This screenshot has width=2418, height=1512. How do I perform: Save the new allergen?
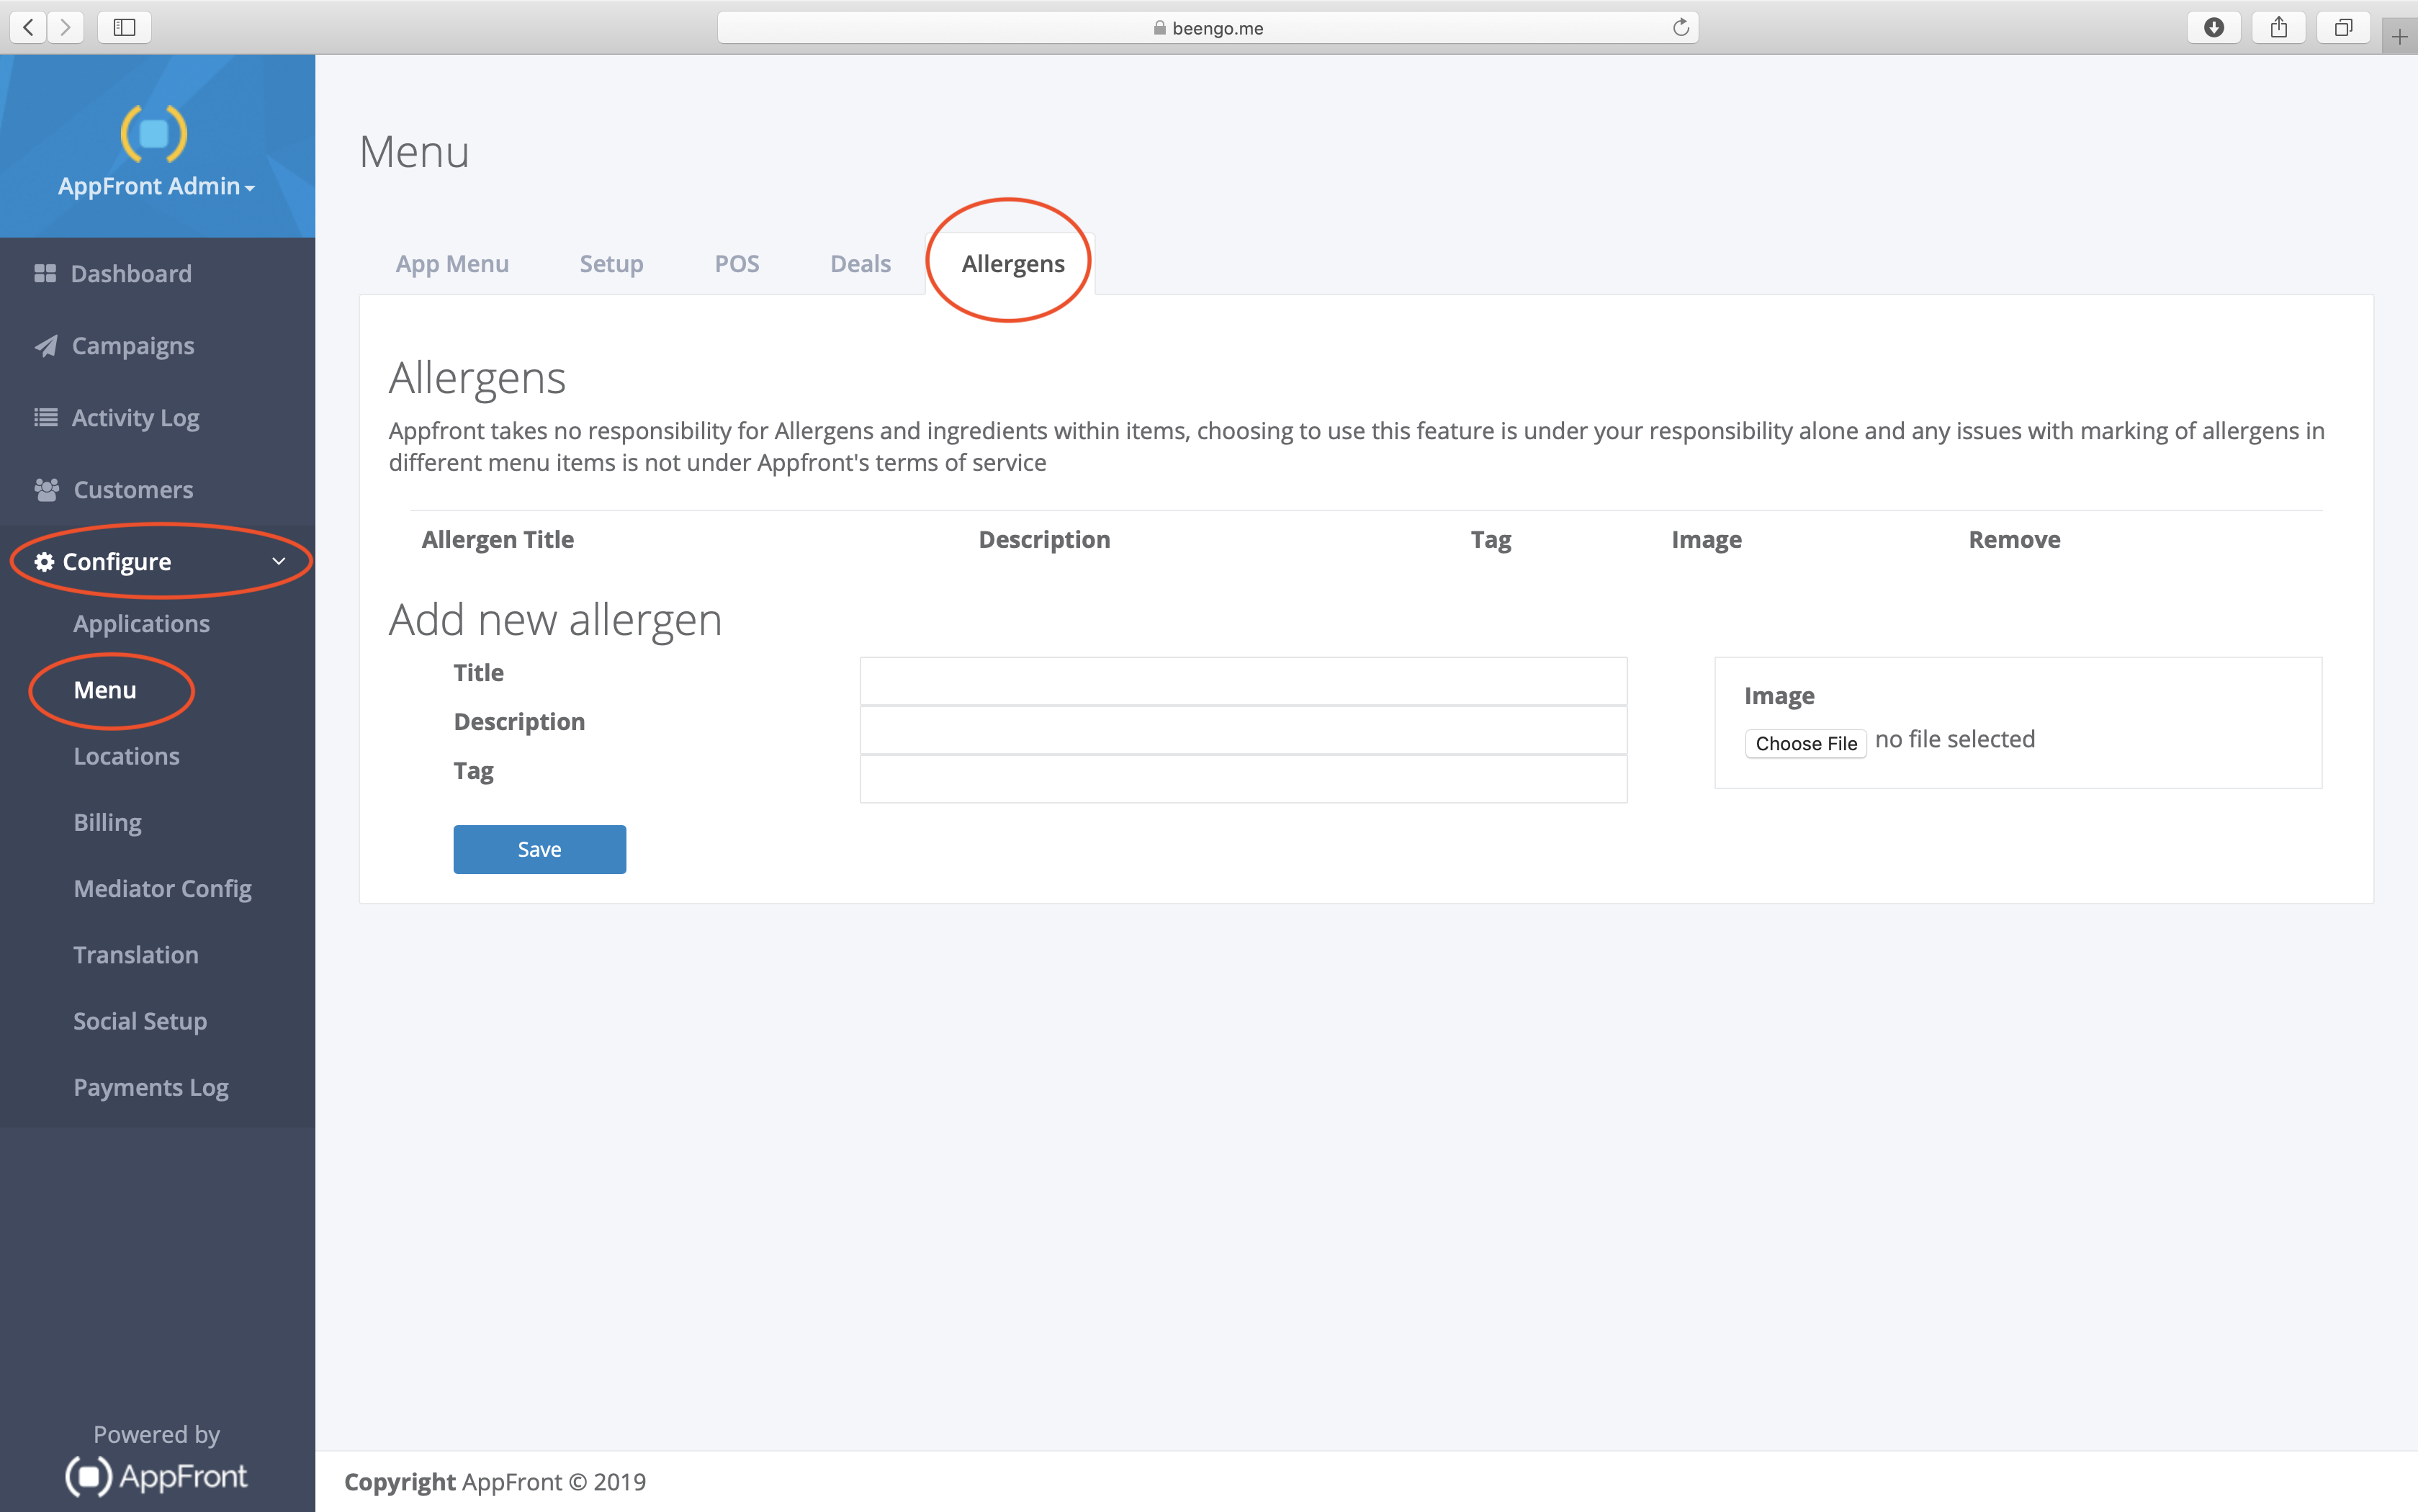(x=539, y=849)
